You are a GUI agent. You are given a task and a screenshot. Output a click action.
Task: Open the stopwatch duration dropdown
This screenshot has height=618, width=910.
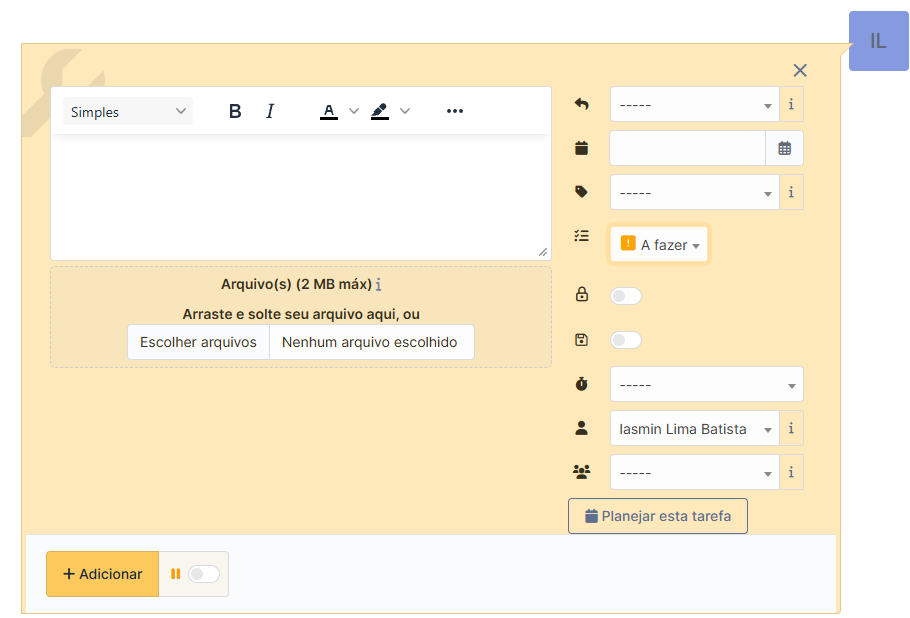707,384
